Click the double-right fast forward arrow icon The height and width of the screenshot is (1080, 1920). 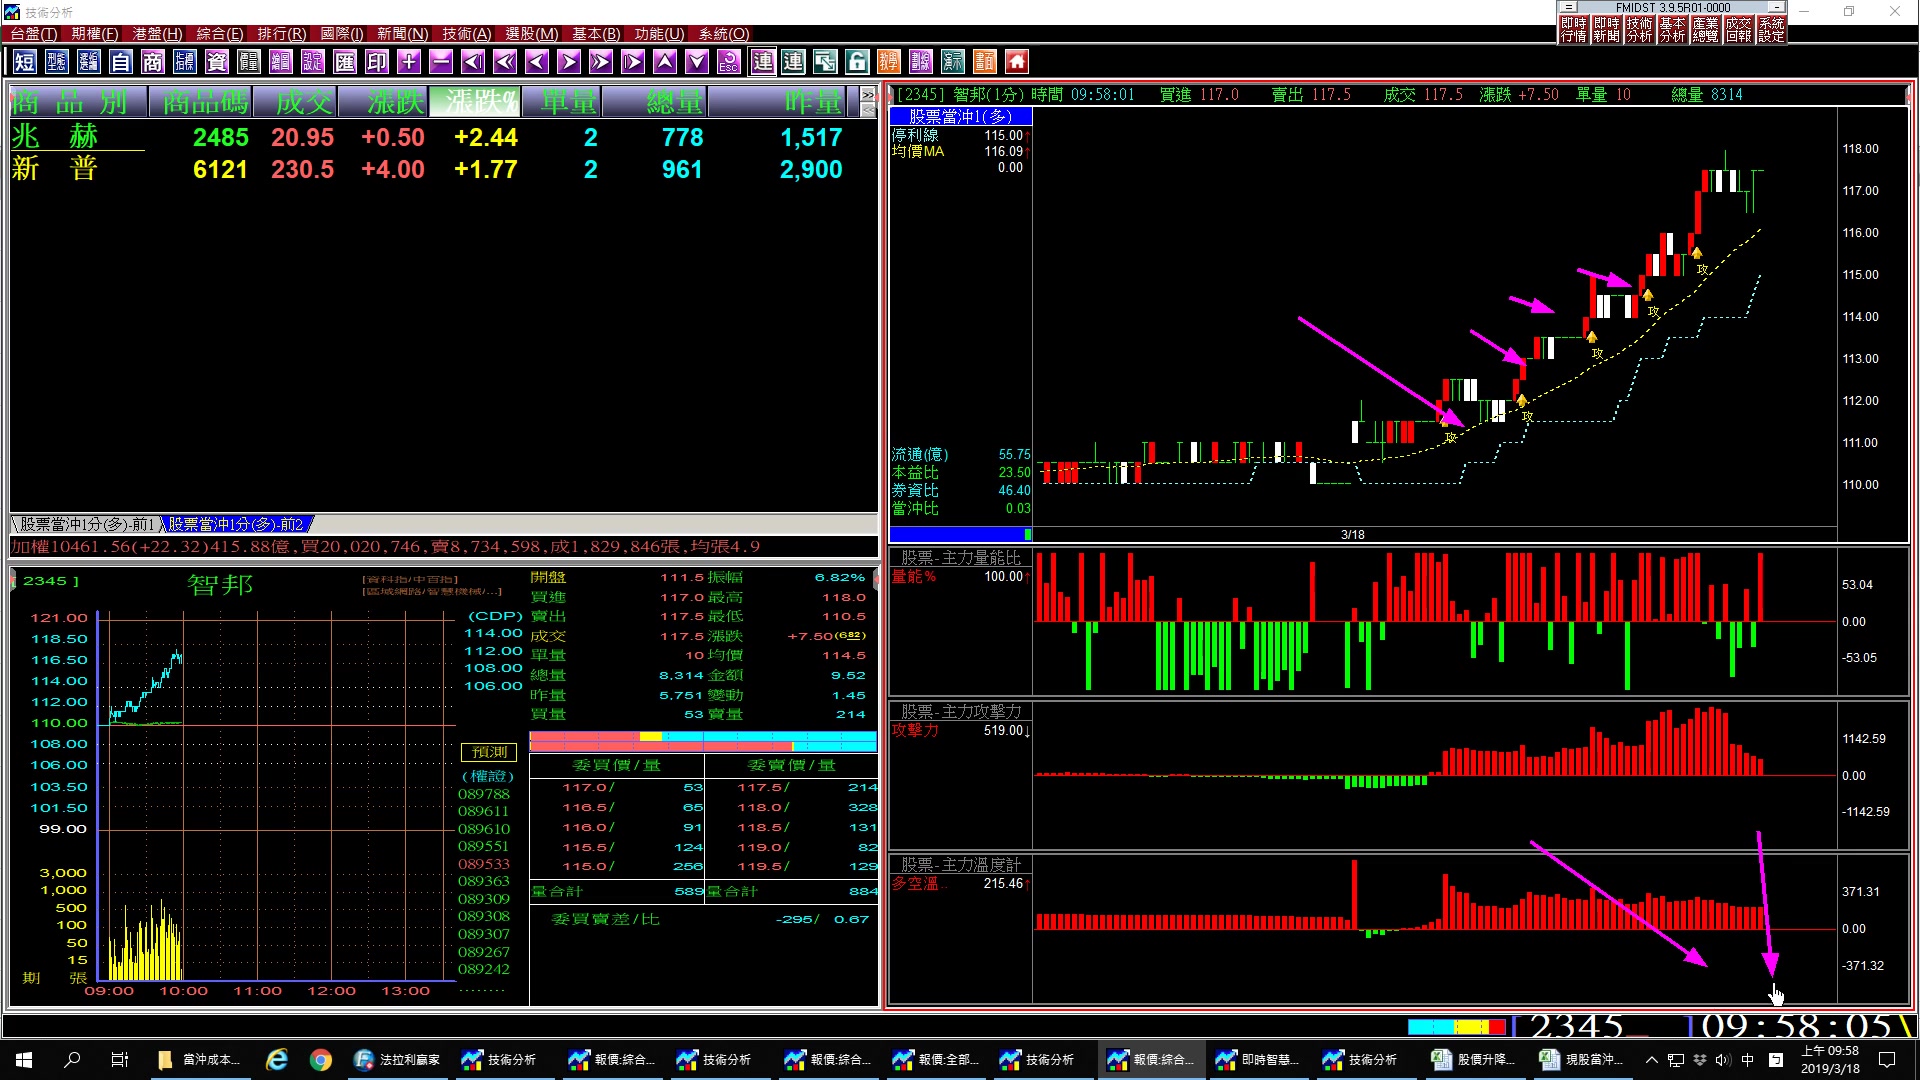(601, 62)
